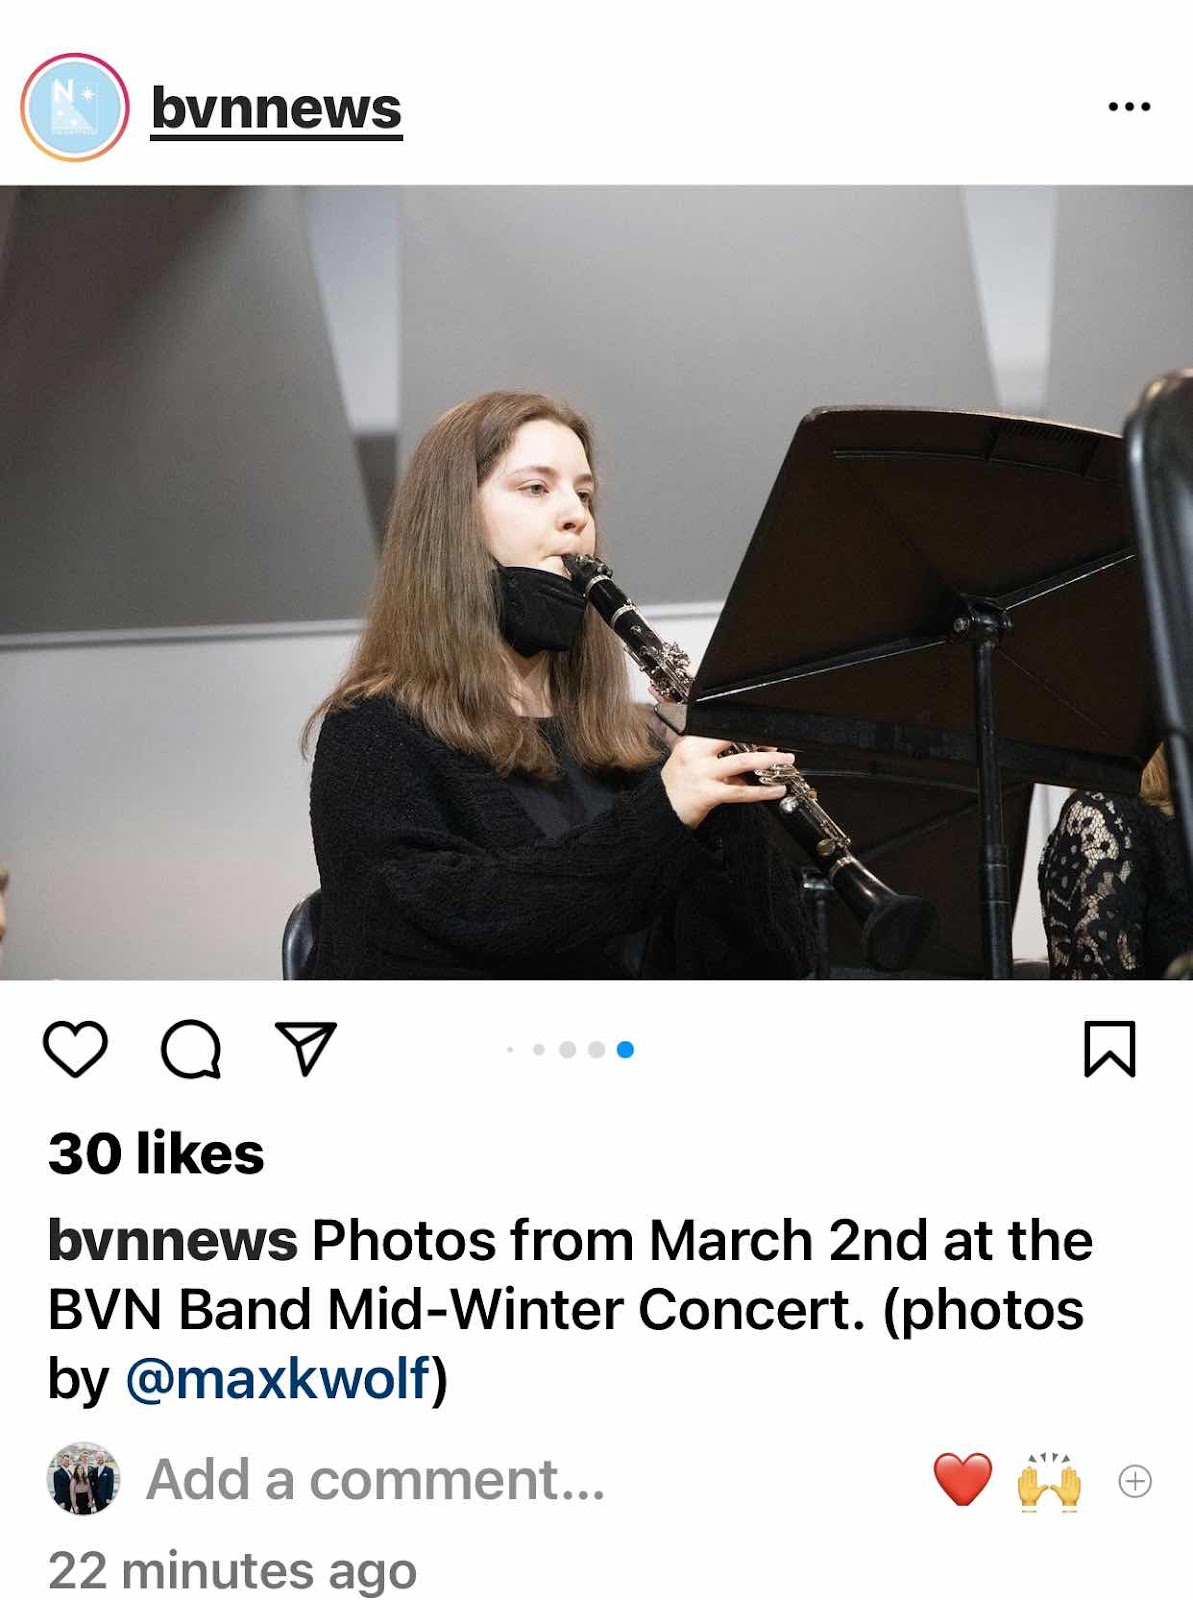Viewport: 1193px width, 1600px height.
Task: Insert the raised hands emoji reaction
Action: (1049, 1480)
